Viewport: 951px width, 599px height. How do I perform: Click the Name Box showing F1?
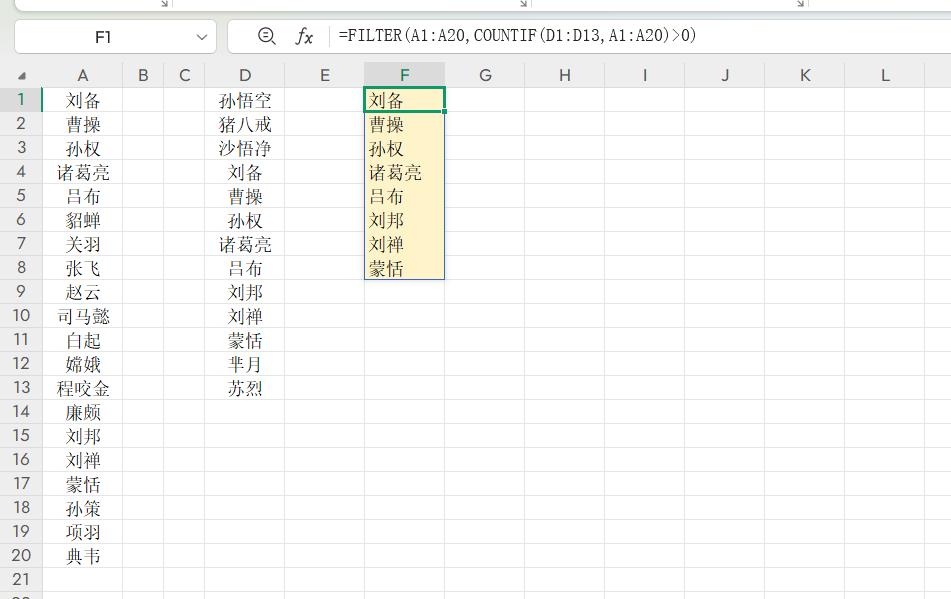pos(110,36)
